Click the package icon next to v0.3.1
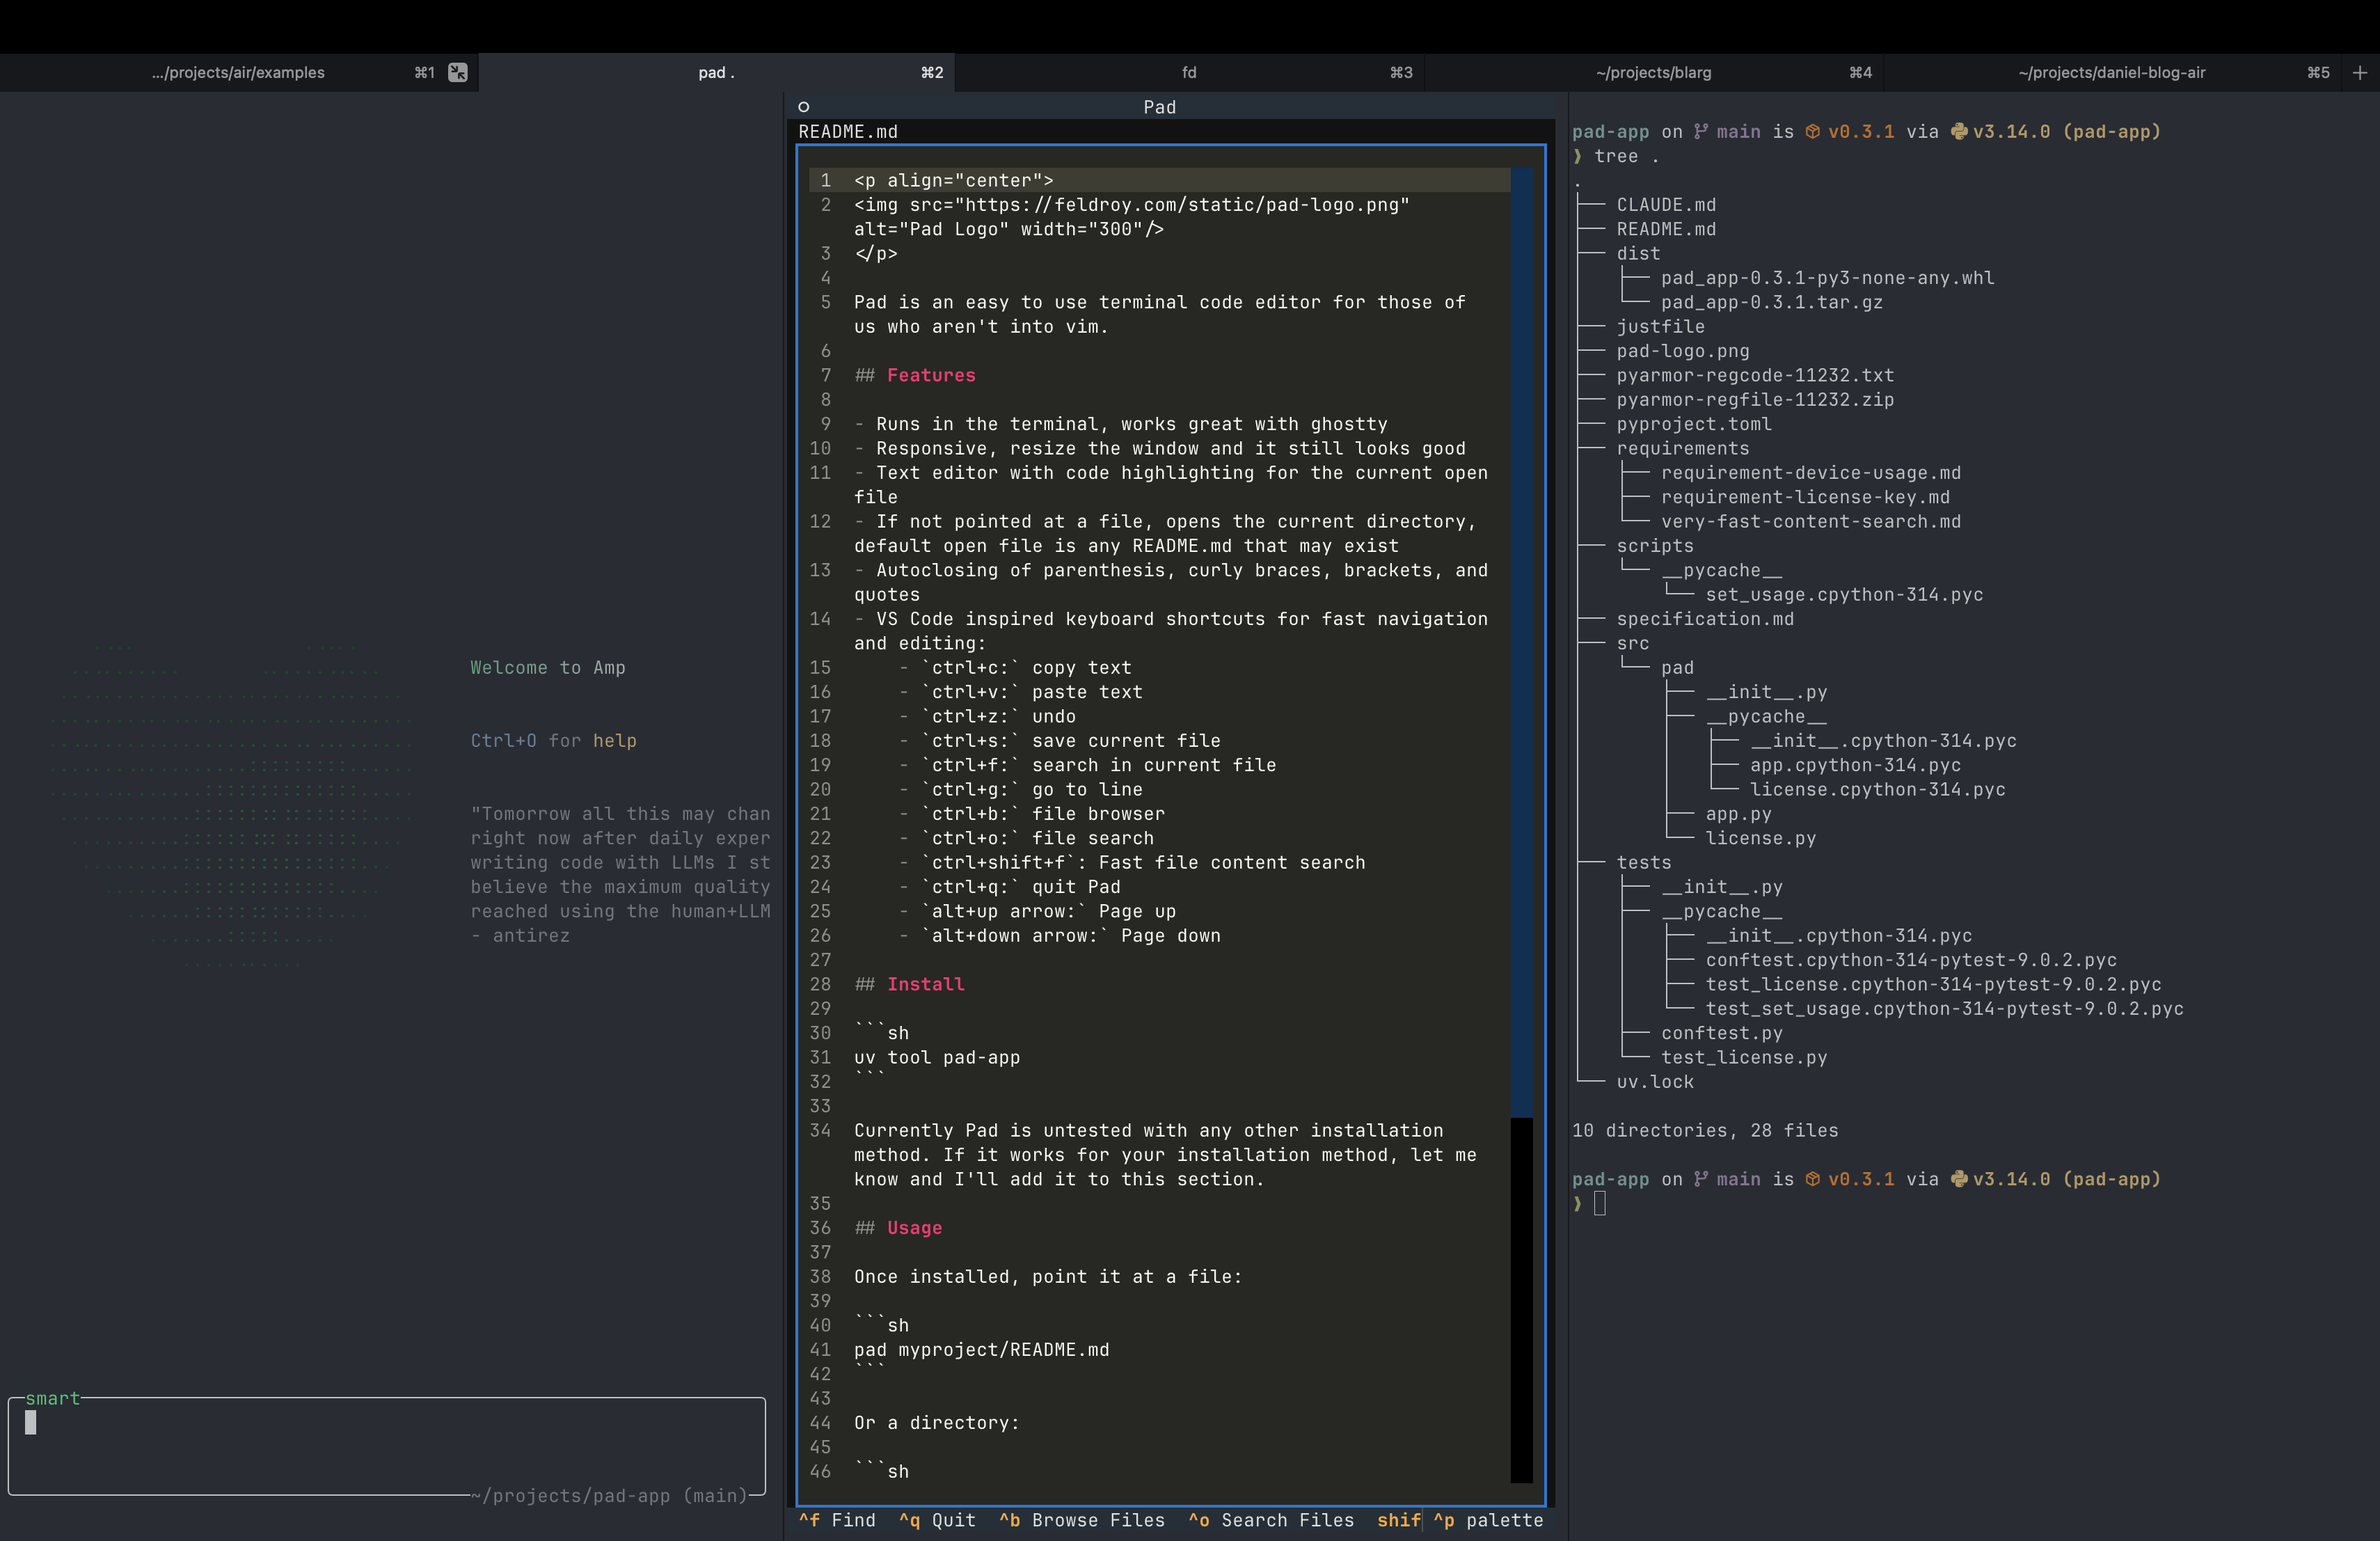Screen dimensions: 2380x1541 click(x=1813, y=131)
